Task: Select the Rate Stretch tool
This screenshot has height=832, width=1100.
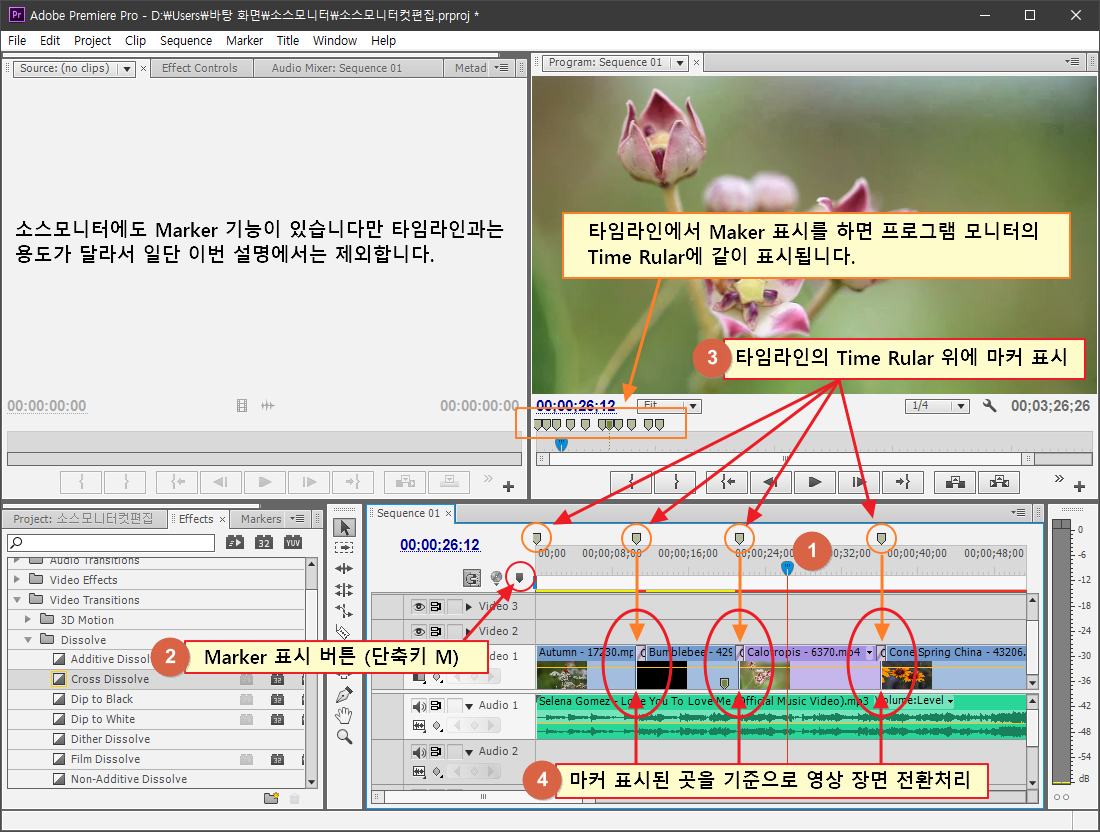Action: (x=344, y=610)
